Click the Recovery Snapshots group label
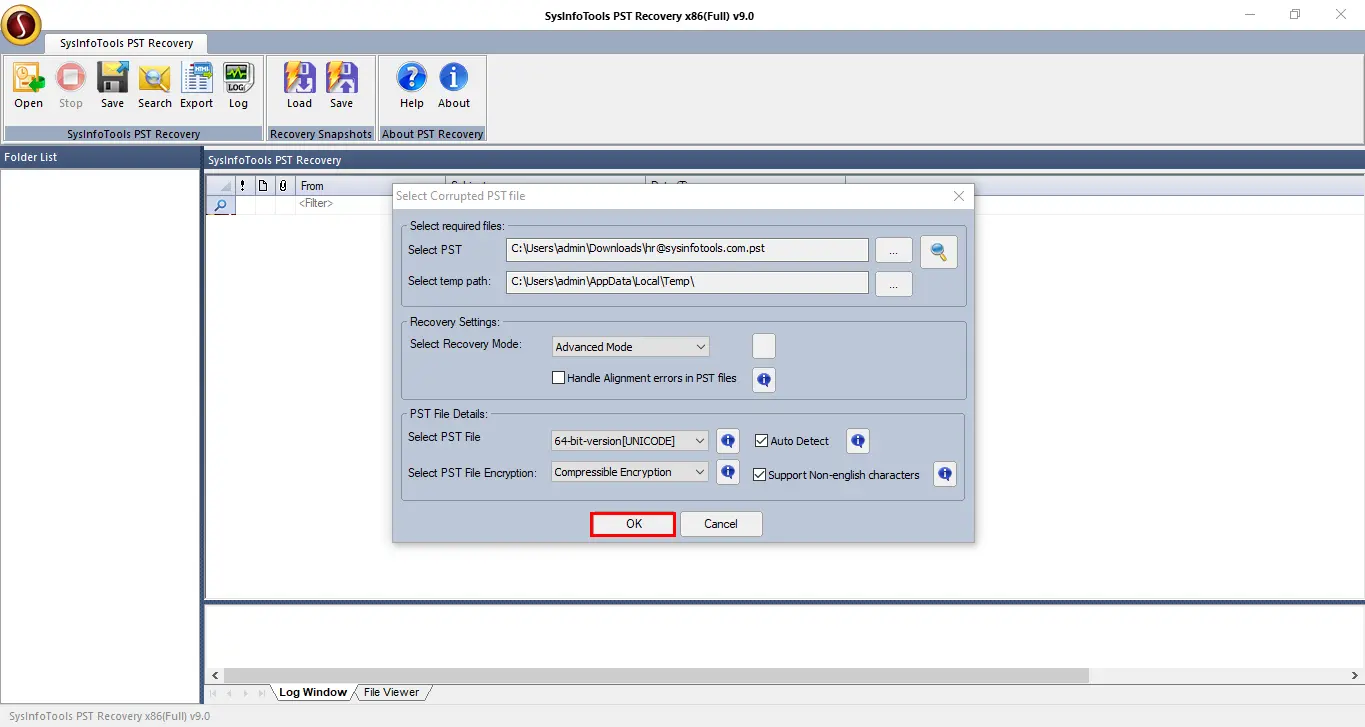Image resolution: width=1365 pixels, height=727 pixels. [321, 134]
